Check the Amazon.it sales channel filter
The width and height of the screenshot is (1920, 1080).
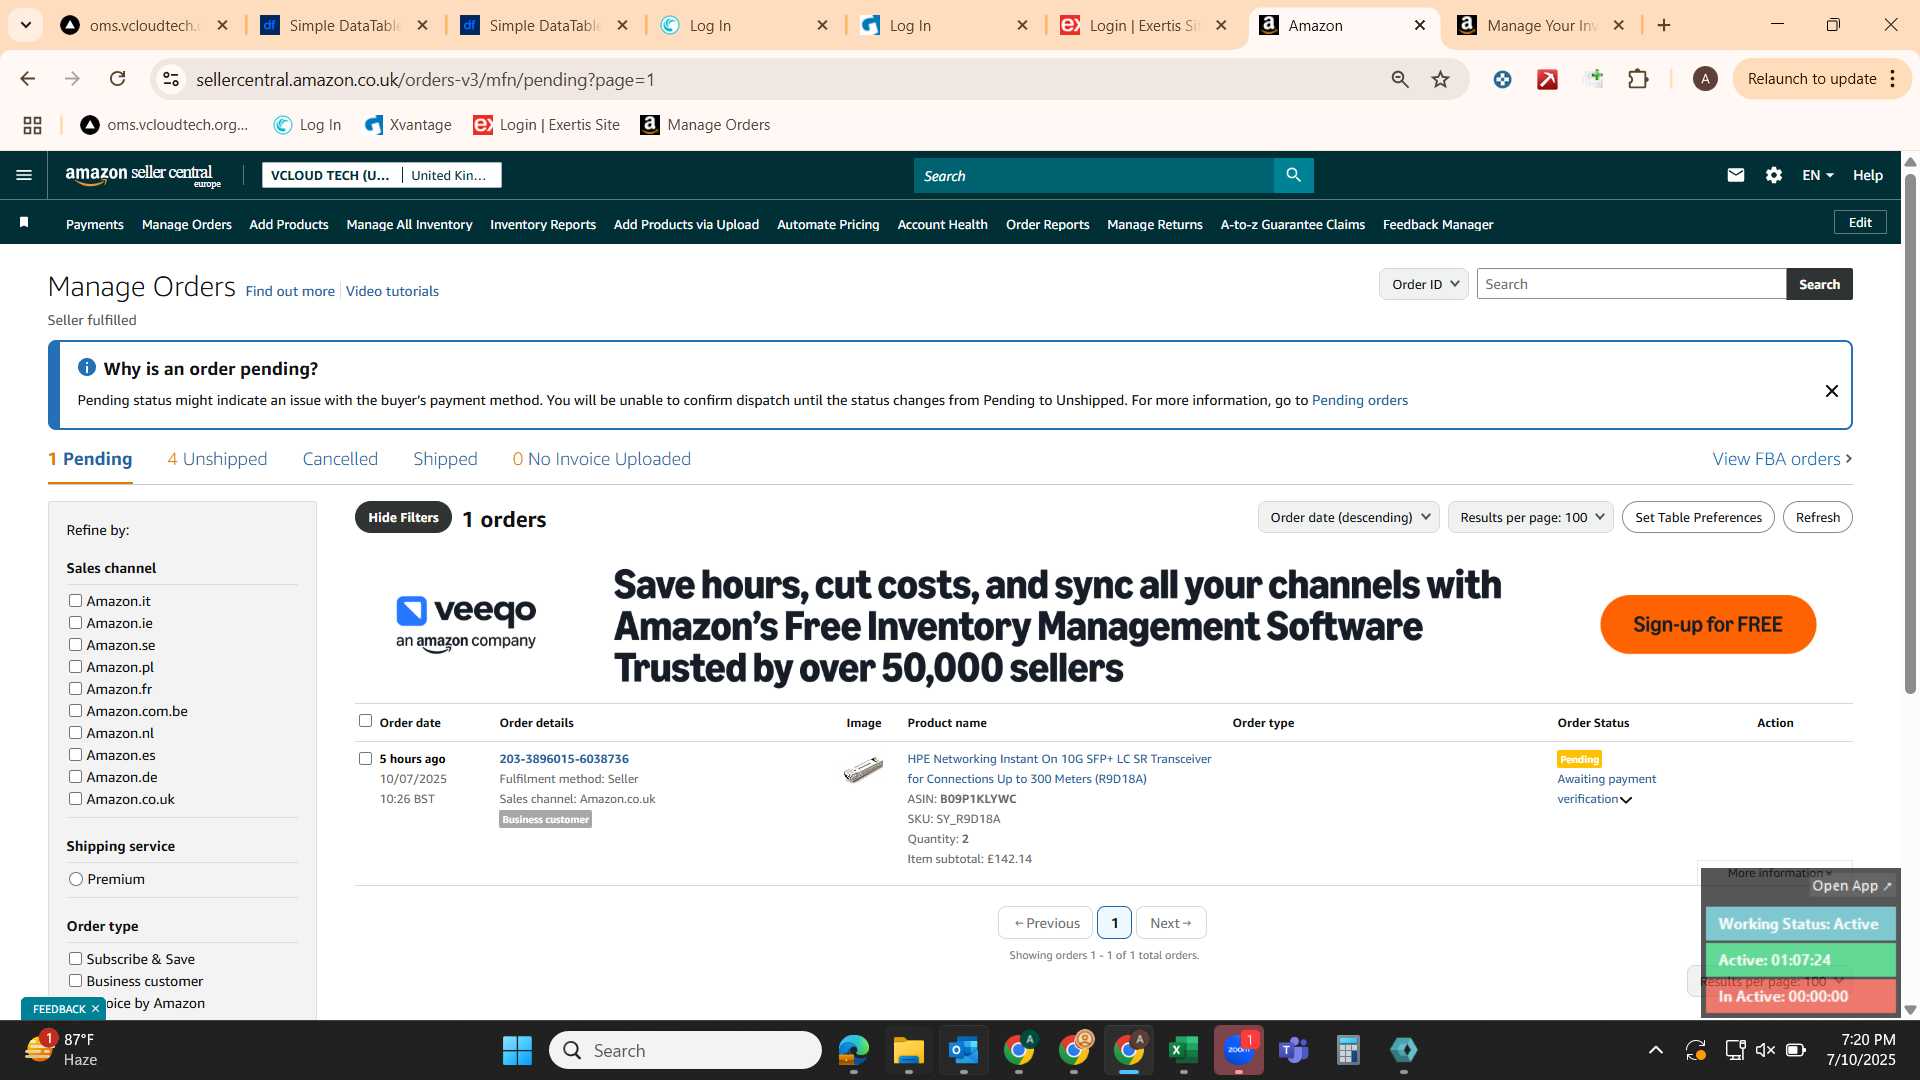pos(75,600)
